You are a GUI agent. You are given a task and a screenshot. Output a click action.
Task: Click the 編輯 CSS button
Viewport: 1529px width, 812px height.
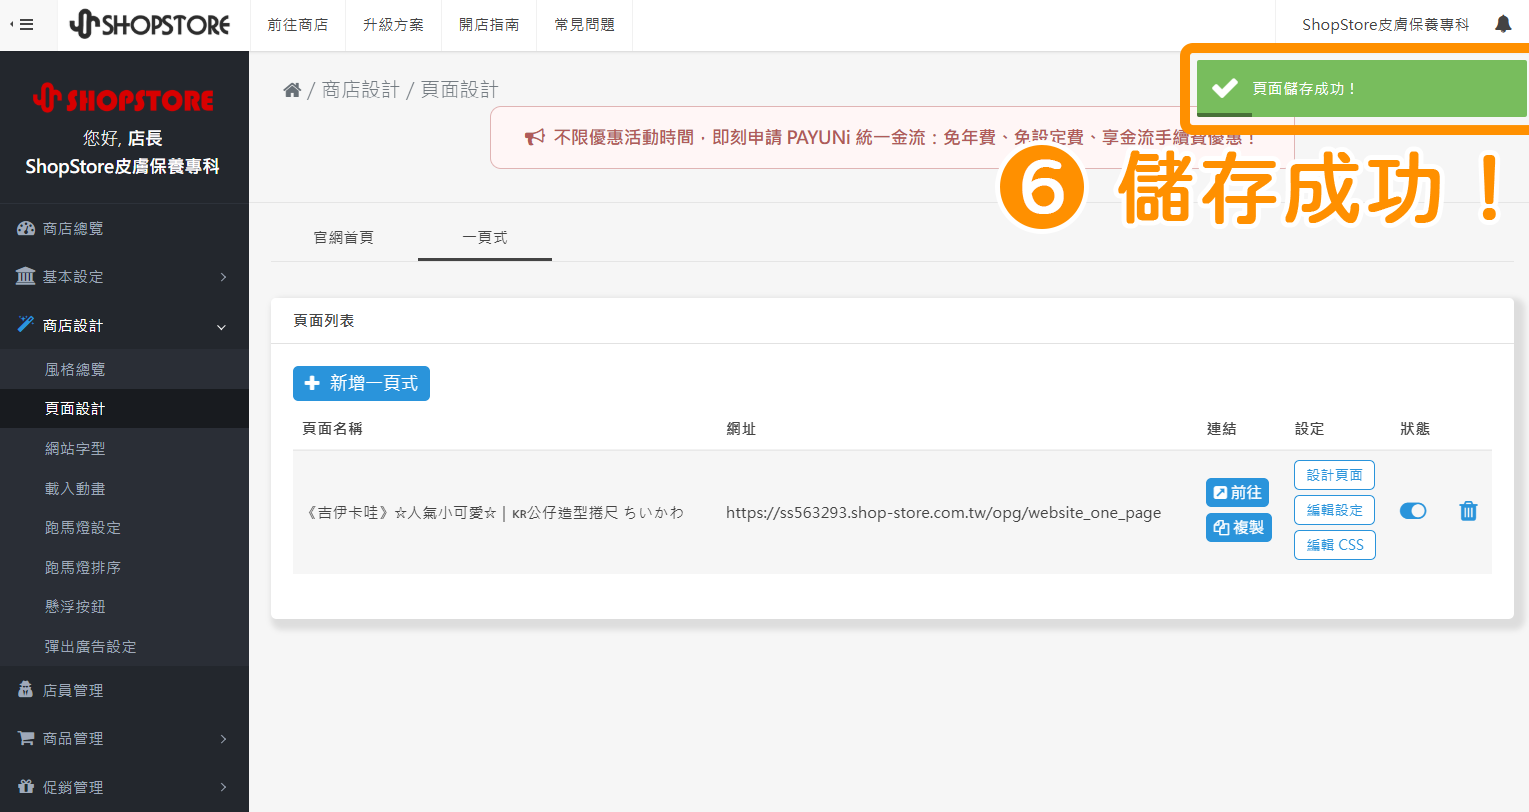point(1334,545)
